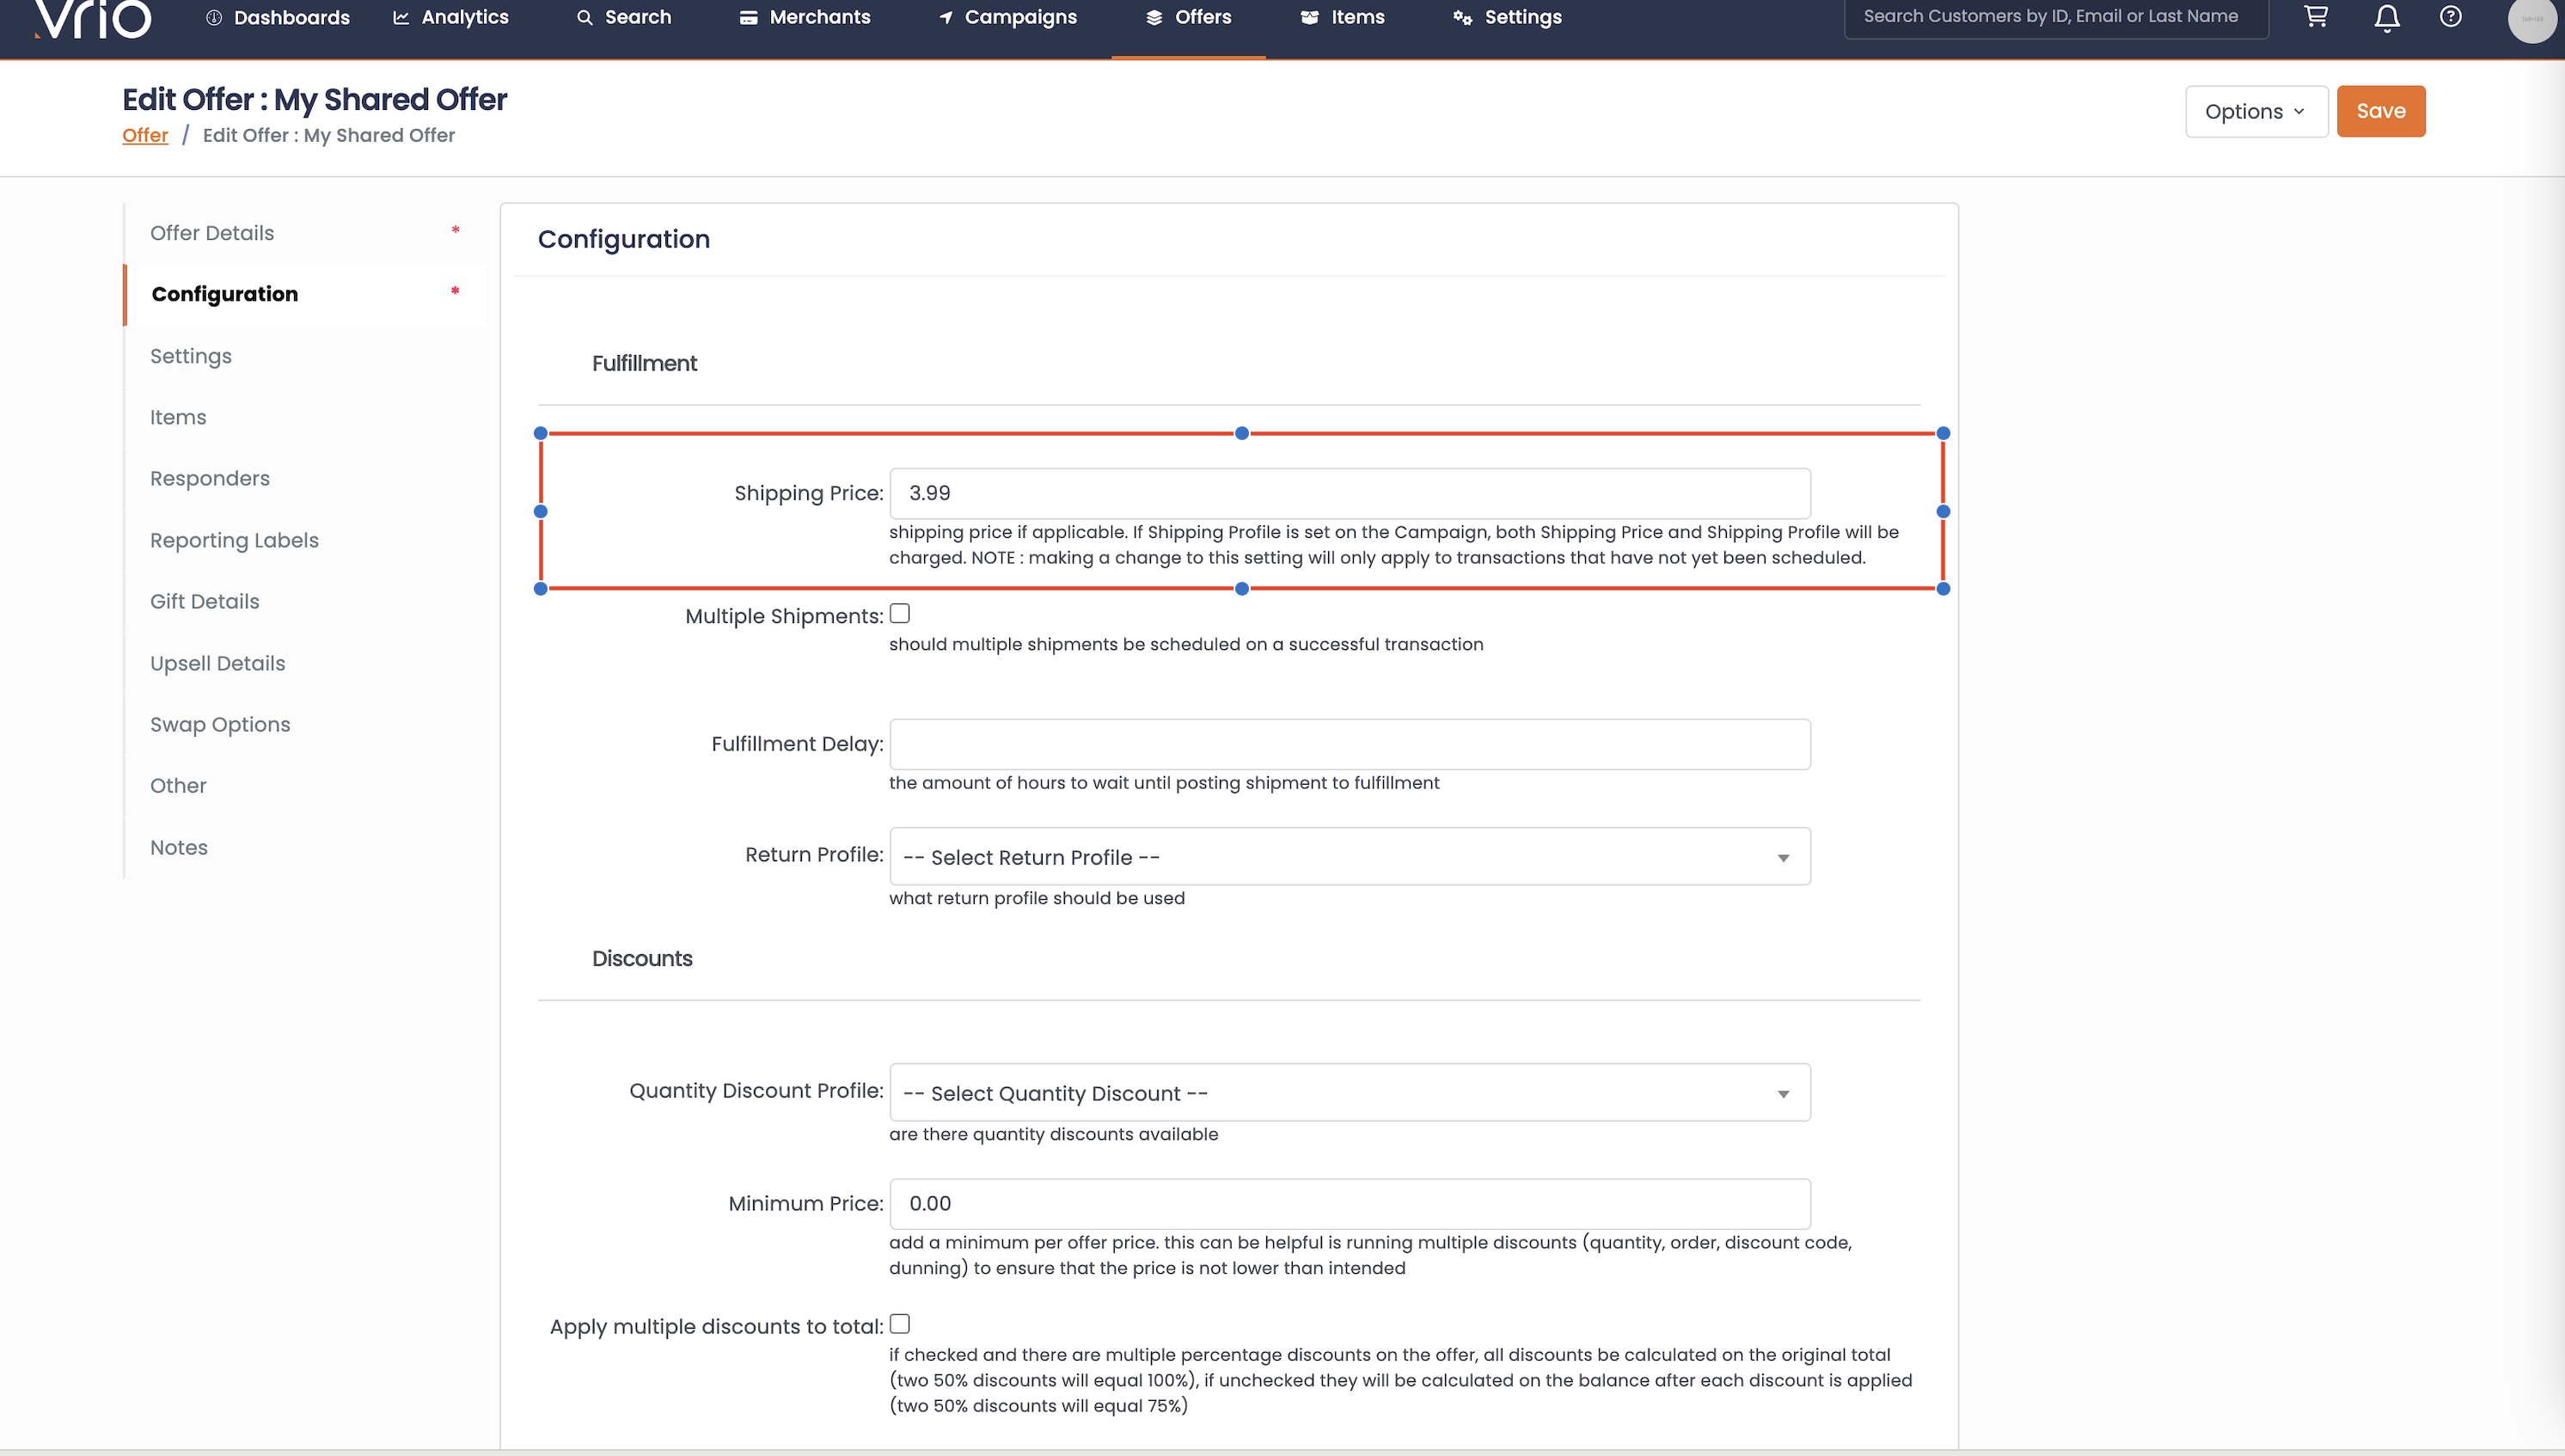The width and height of the screenshot is (2565, 1456).
Task: Open the Analytics menu
Action: [451, 17]
